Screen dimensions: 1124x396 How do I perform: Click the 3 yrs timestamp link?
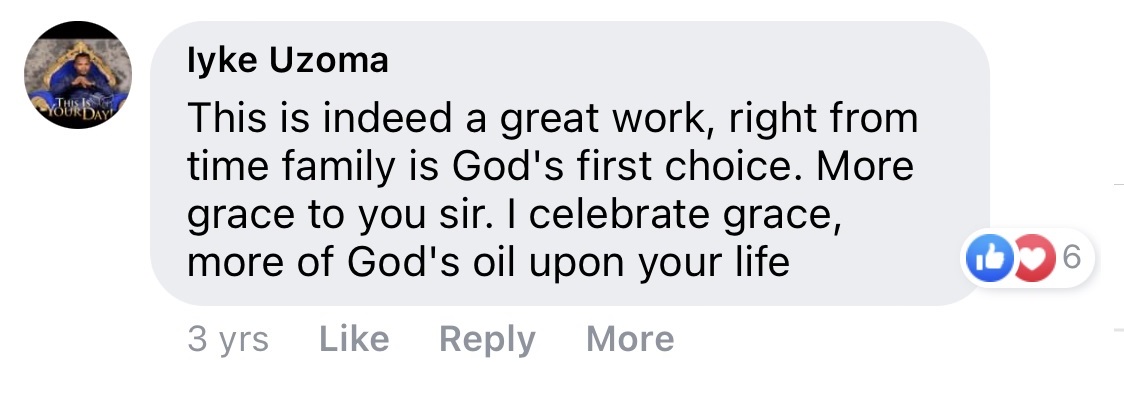(x=228, y=339)
